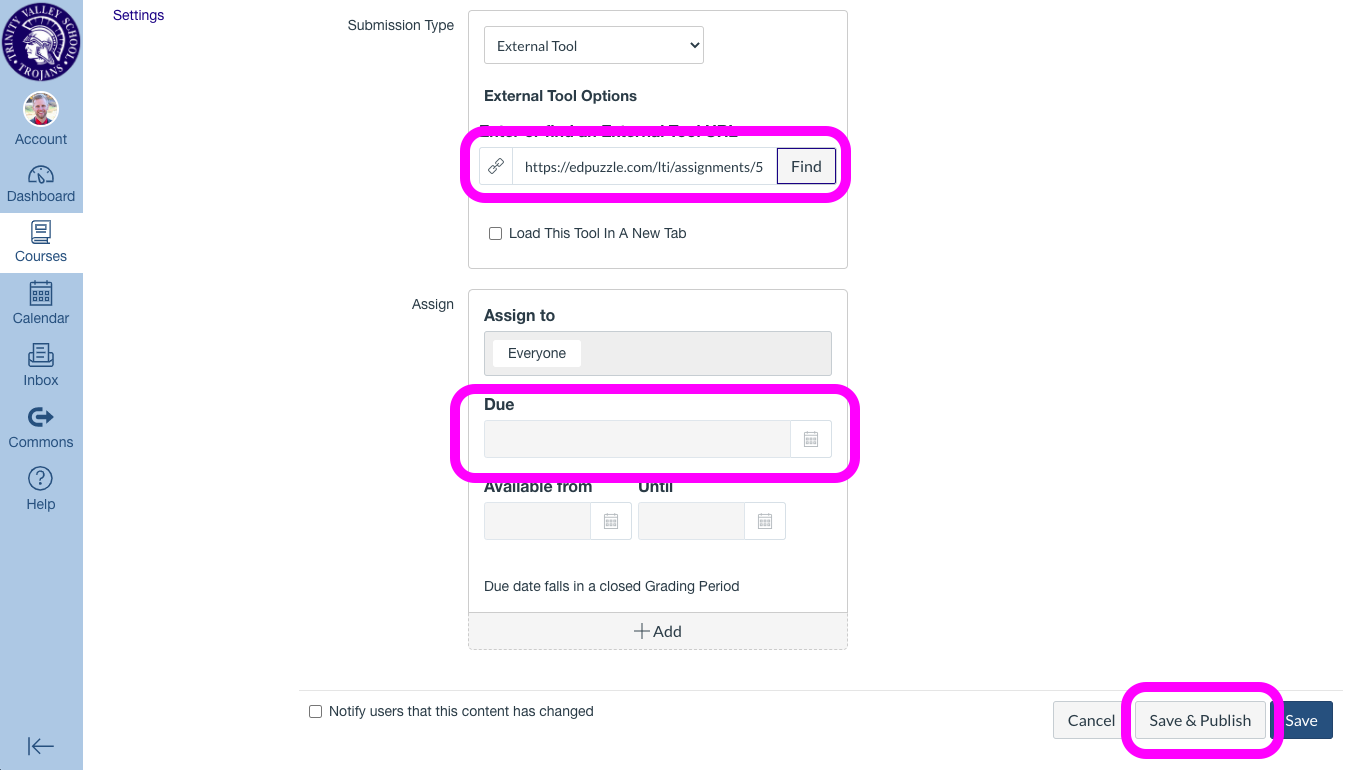This screenshot has width=1367, height=770.
Task: Click the Find button for the External Tool URL
Action: [806, 166]
